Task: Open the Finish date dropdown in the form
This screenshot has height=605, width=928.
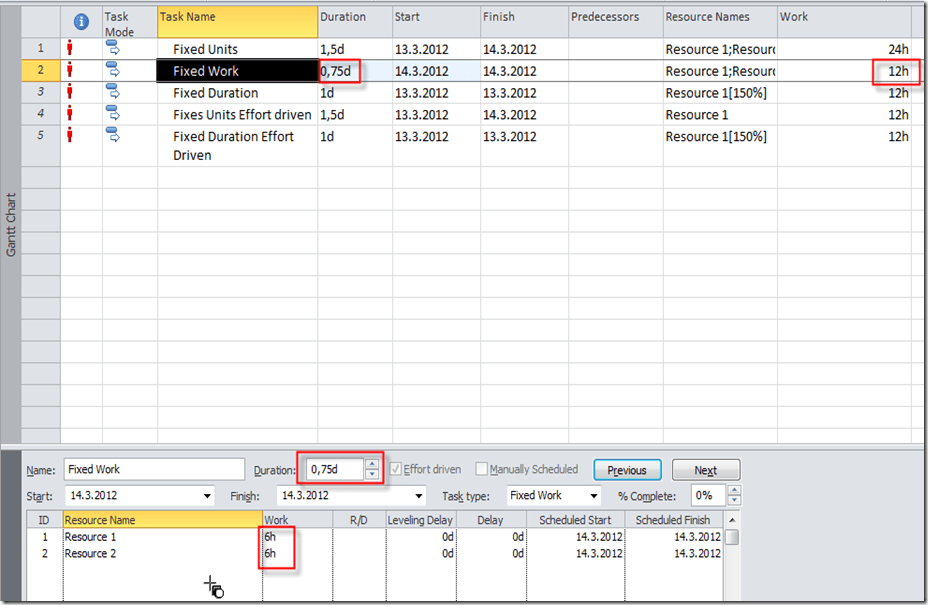Action: [x=419, y=496]
